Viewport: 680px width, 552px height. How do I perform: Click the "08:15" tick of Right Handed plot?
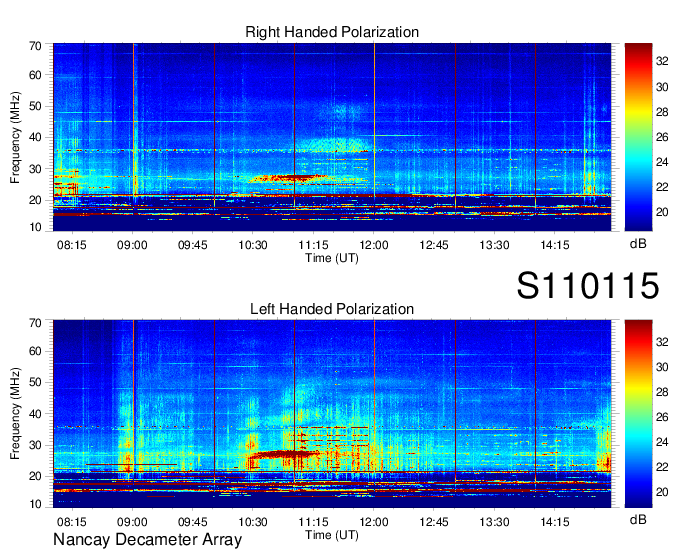tap(72, 245)
